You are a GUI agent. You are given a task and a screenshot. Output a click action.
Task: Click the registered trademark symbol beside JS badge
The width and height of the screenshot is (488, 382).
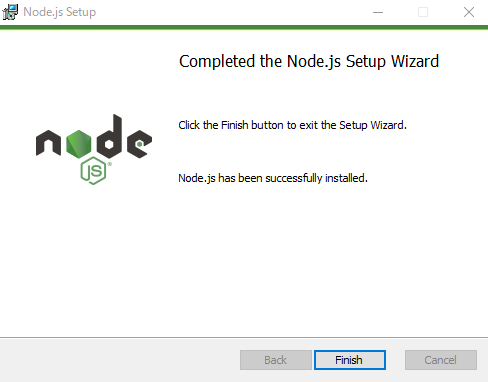coord(110,164)
